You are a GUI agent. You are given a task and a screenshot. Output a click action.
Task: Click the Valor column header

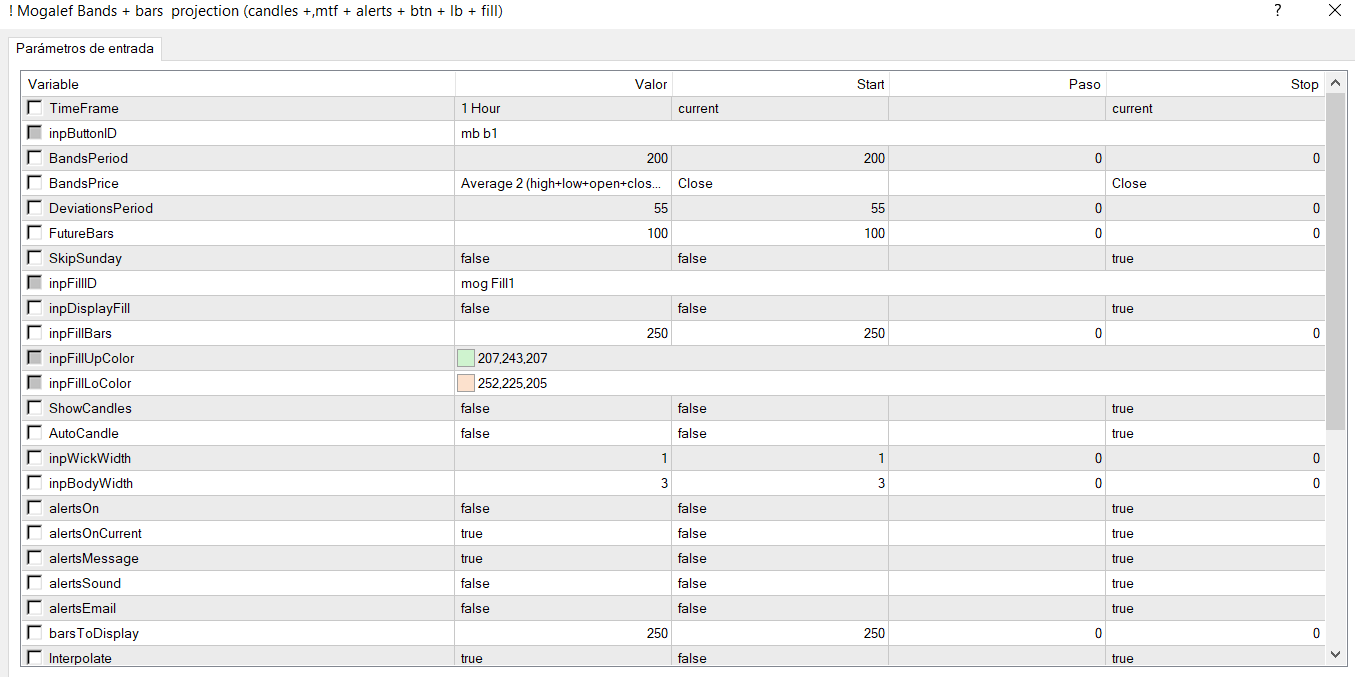pos(564,84)
